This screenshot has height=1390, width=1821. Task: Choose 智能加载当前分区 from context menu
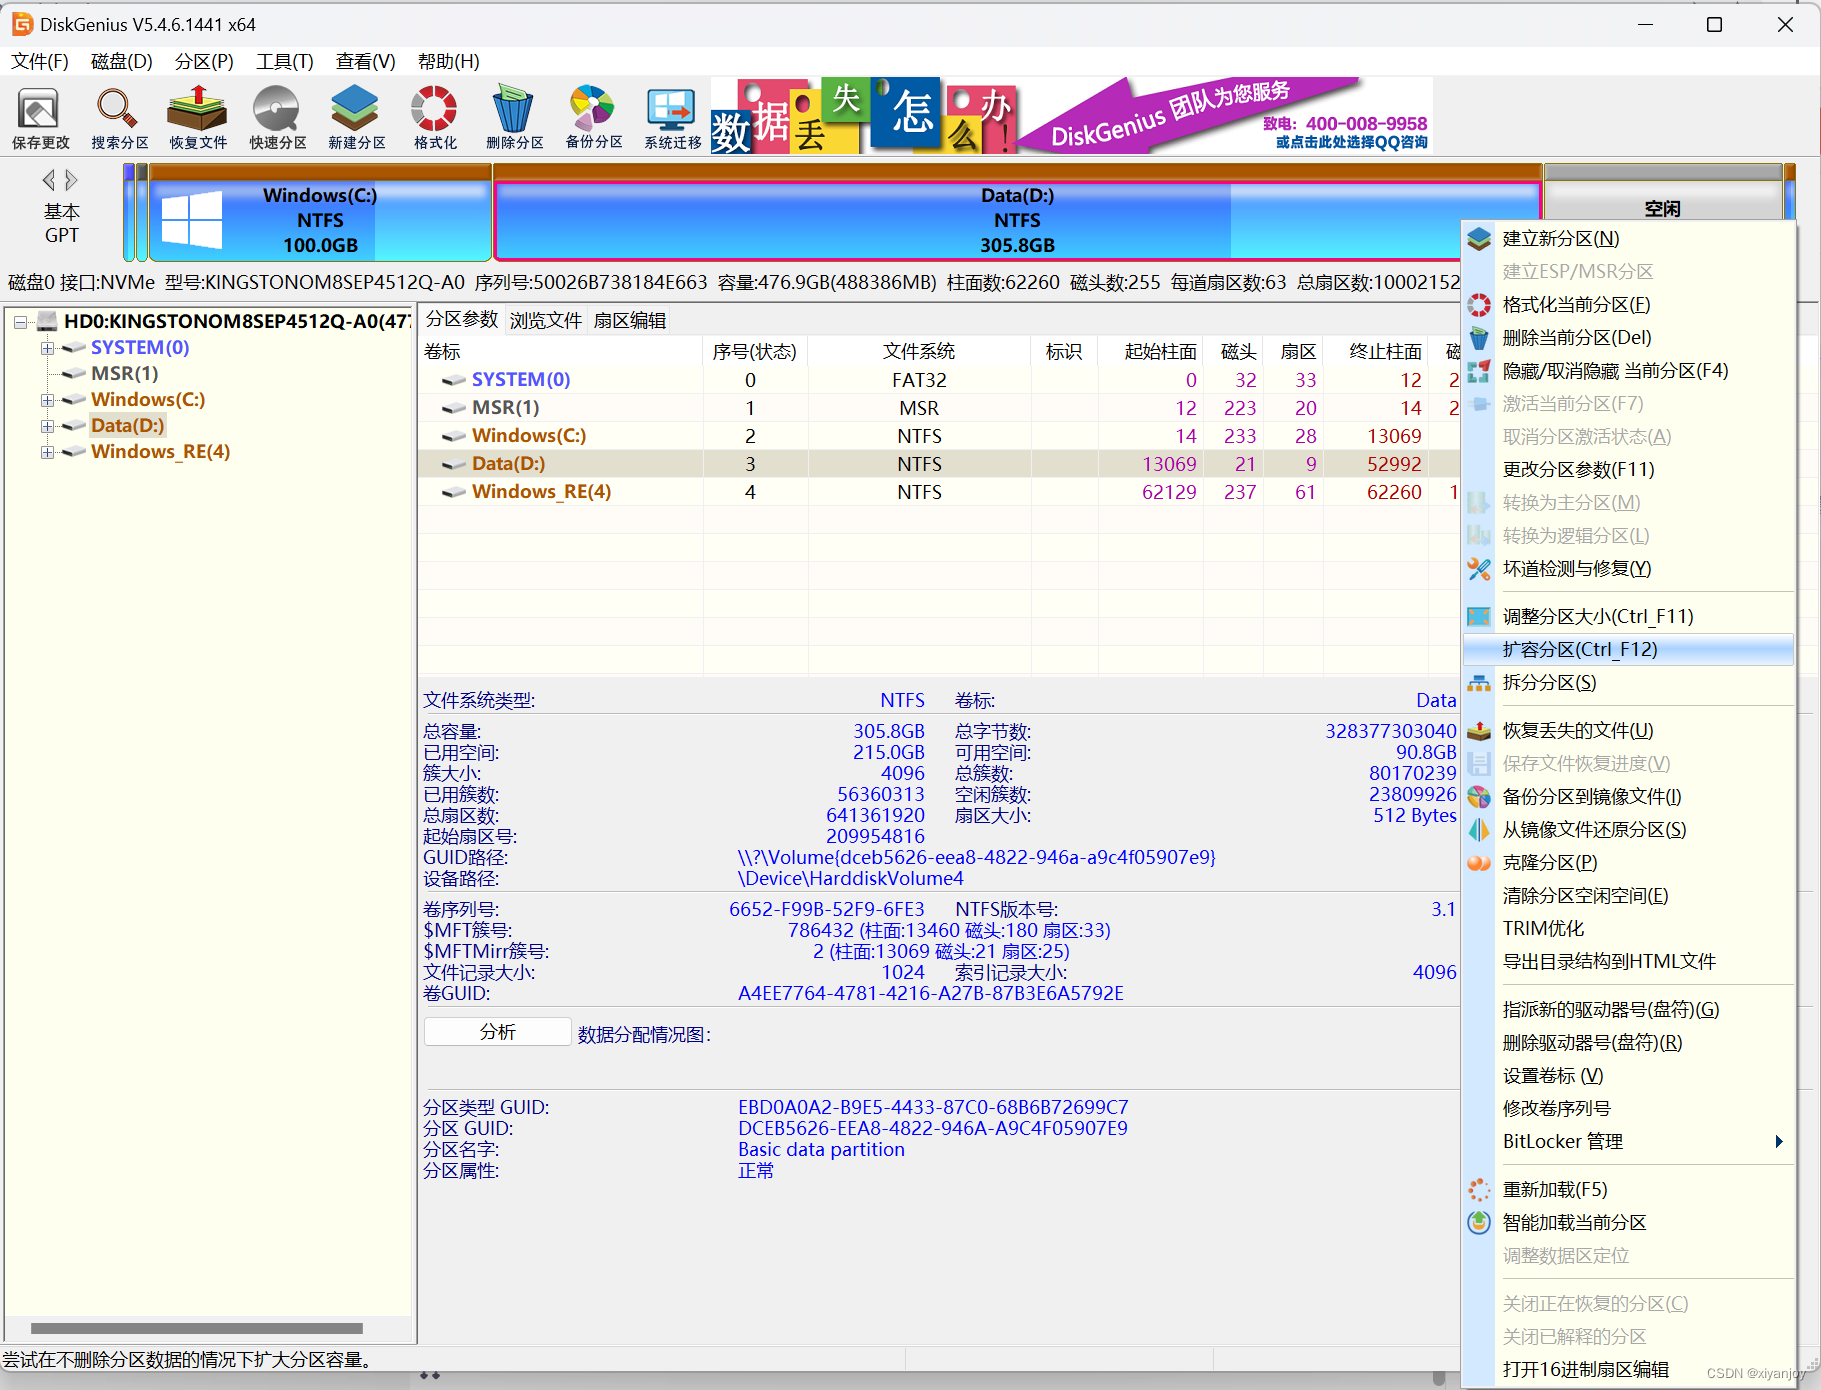point(1628,1222)
